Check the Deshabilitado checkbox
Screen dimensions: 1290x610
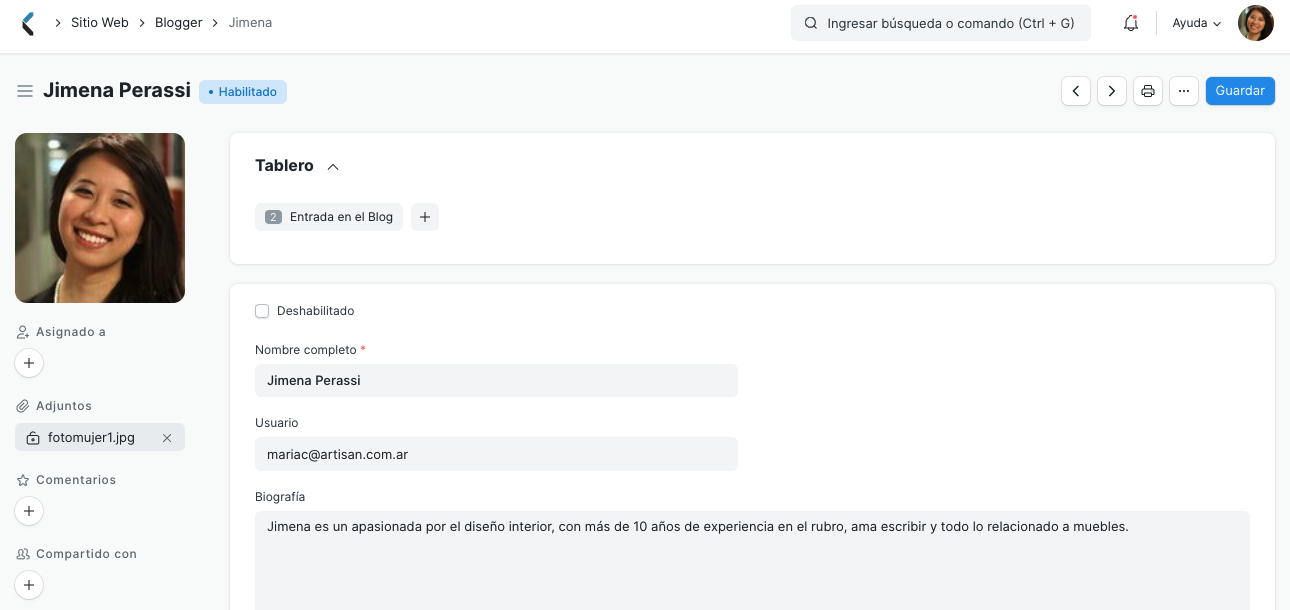point(262,311)
